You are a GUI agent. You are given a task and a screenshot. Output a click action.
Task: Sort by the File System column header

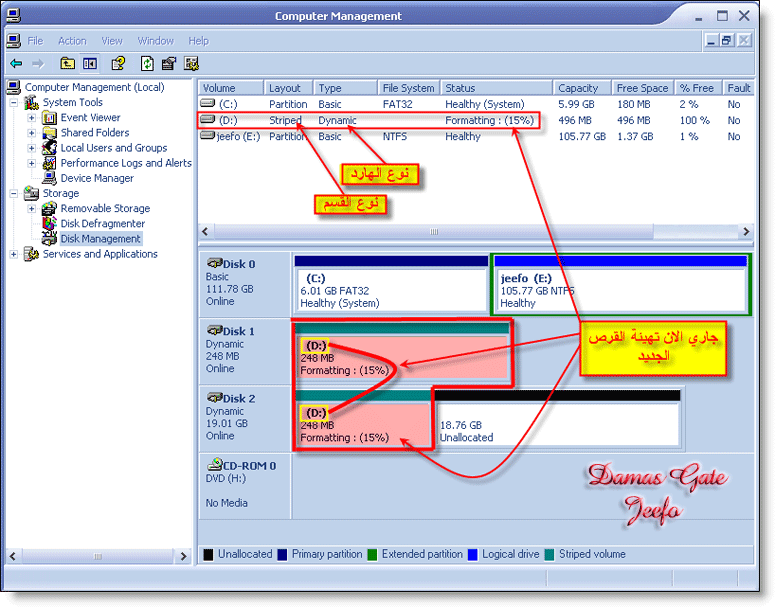(x=408, y=88)
